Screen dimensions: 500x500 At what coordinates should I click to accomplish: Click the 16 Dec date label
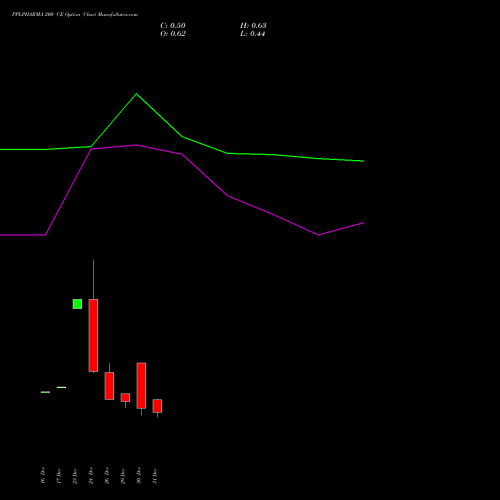(x=43, y=475)
